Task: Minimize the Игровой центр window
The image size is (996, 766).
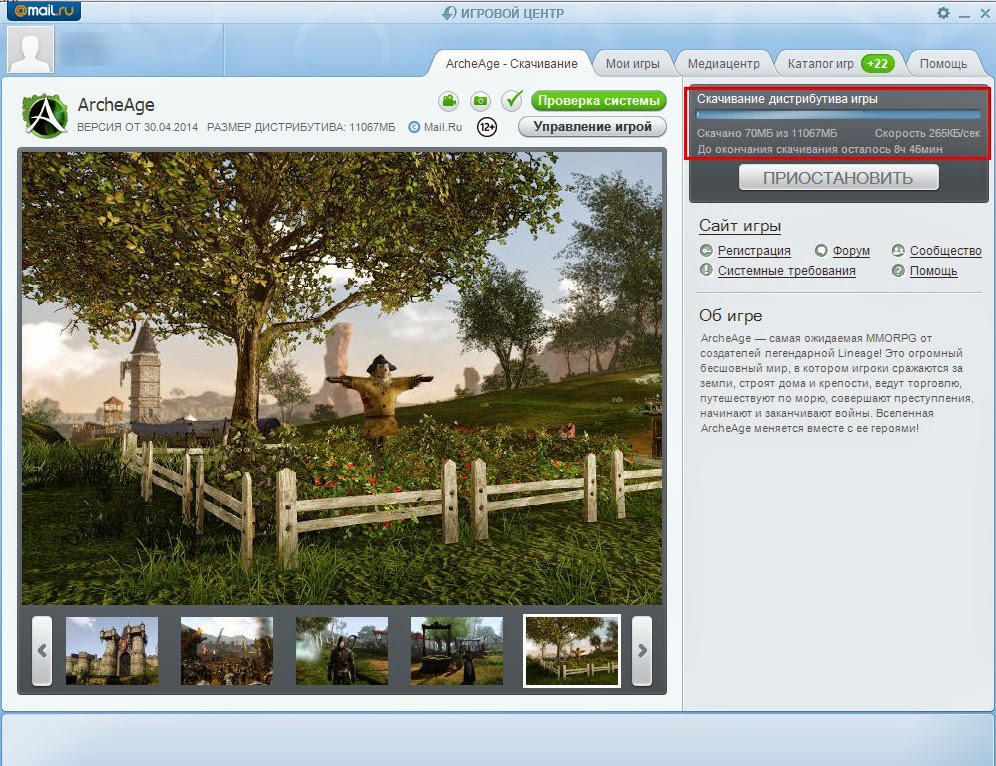Action: click(964, 14)
